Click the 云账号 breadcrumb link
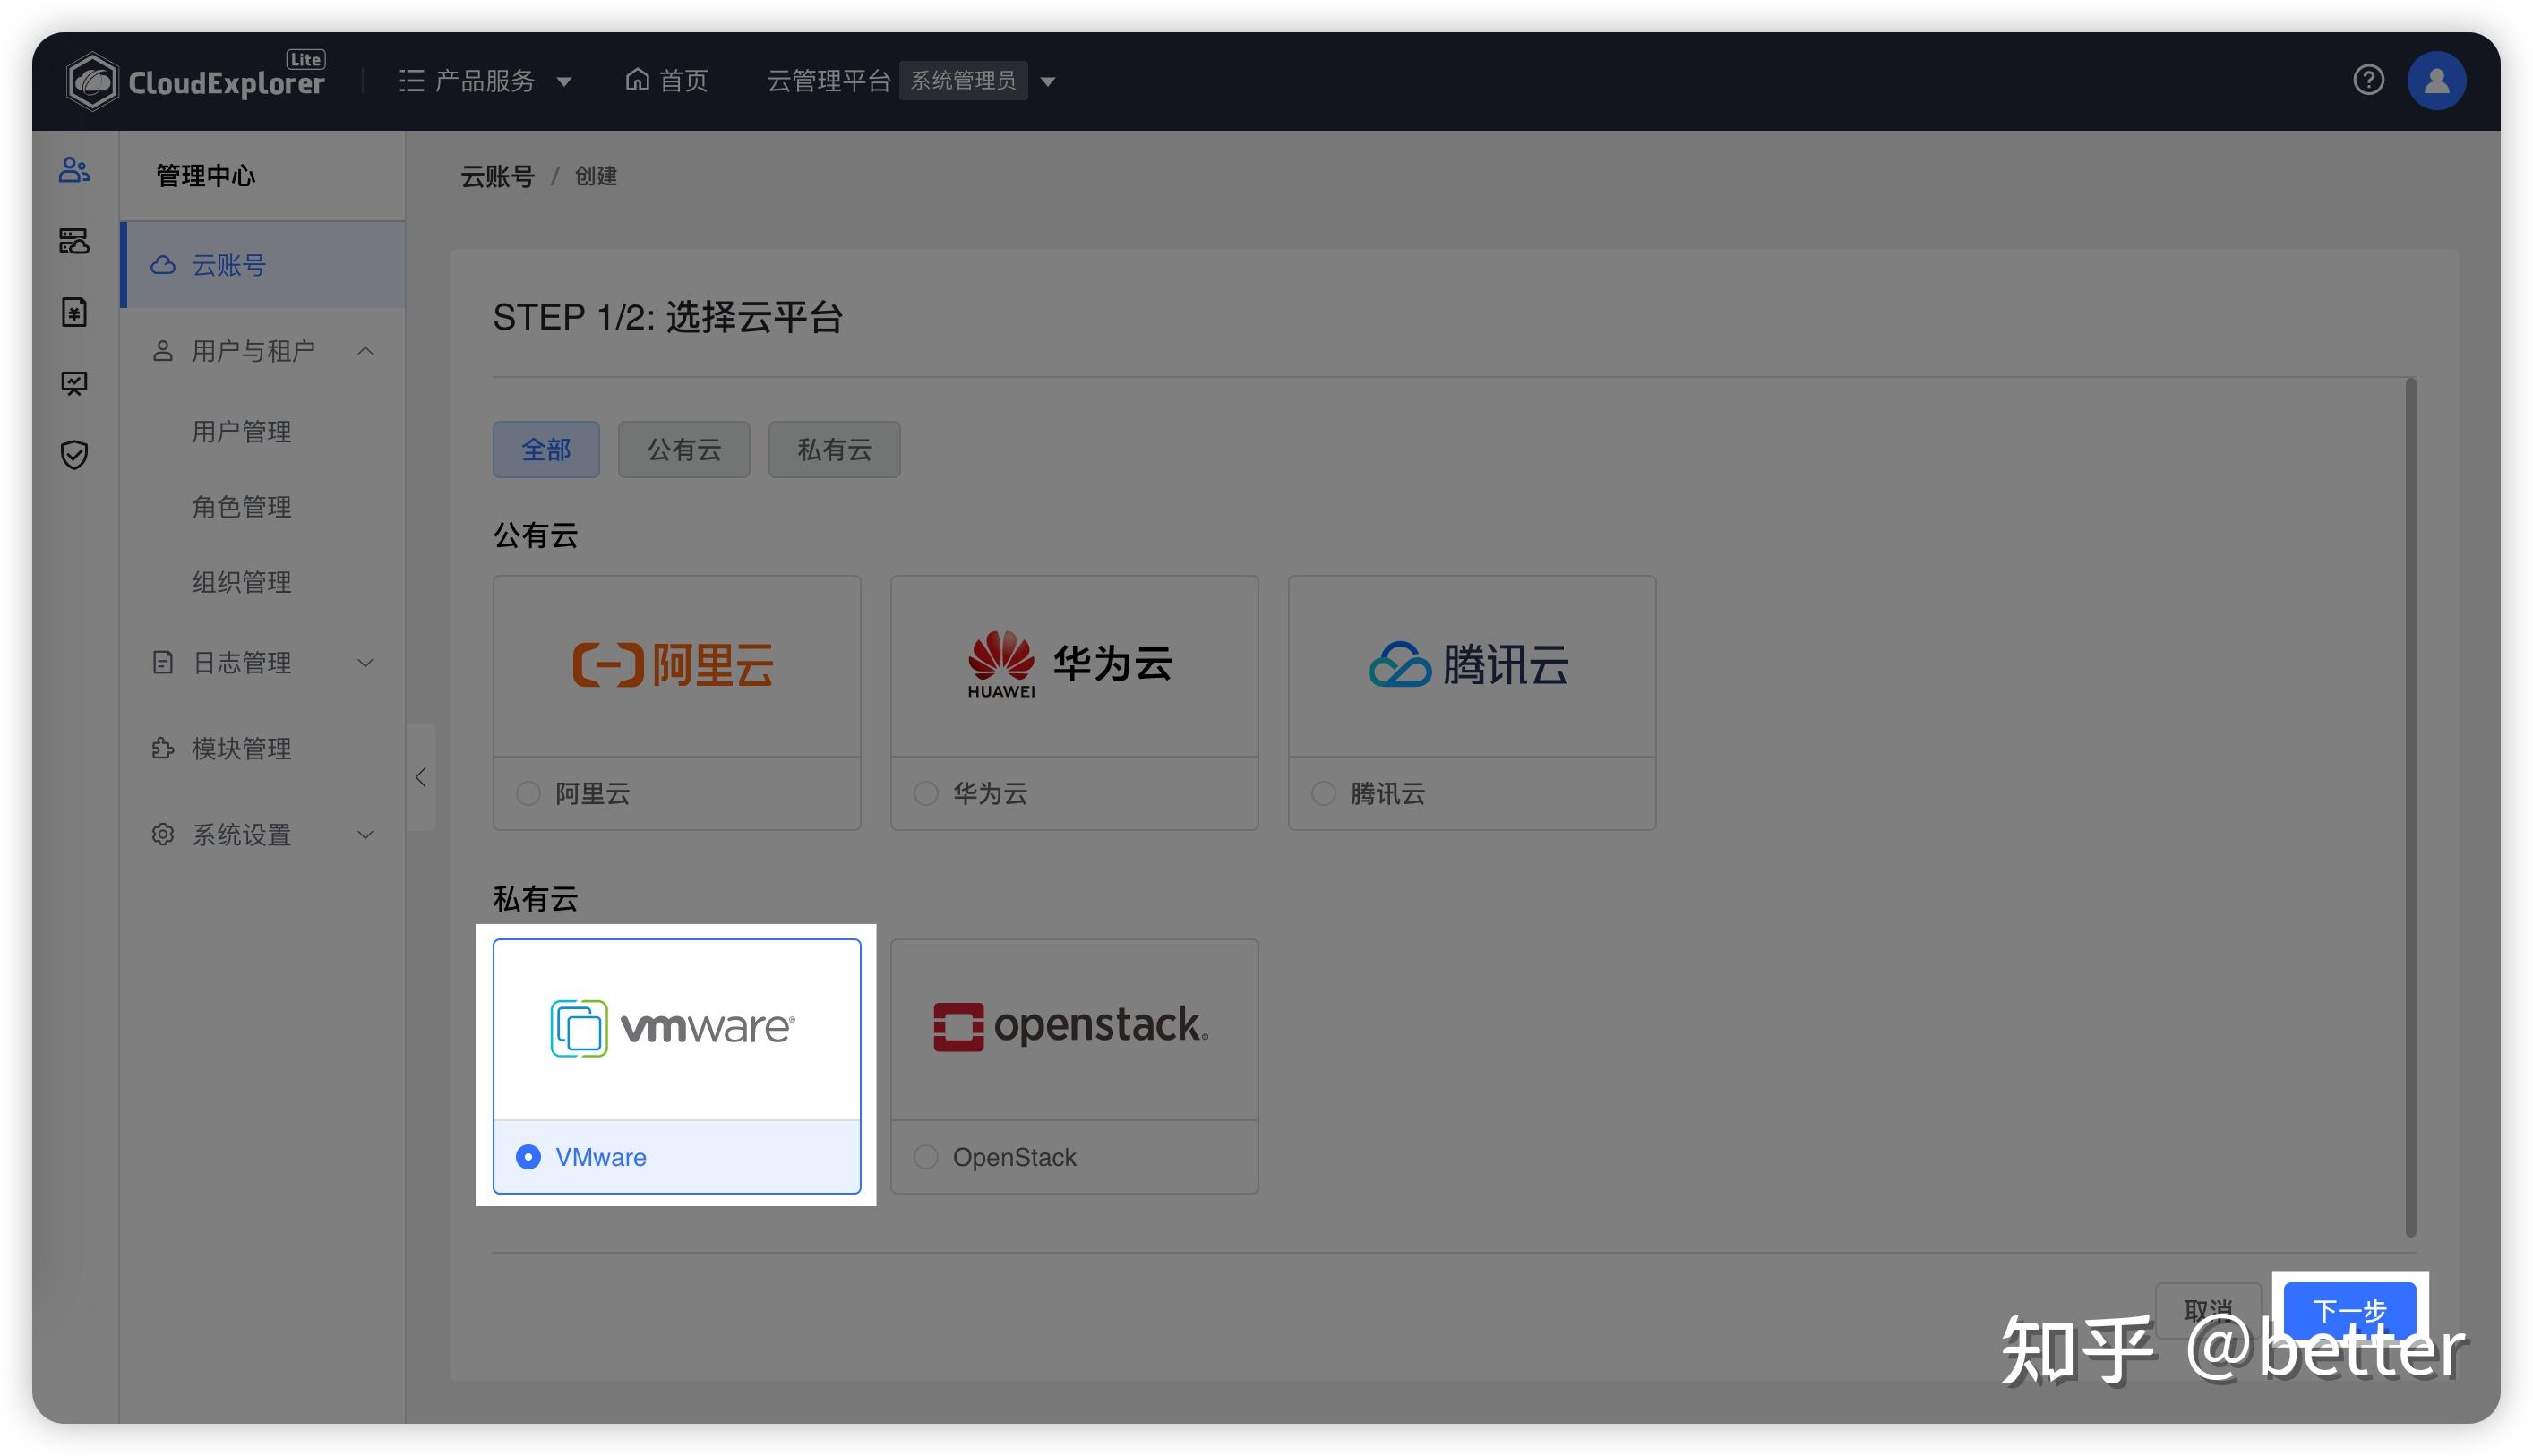 (497, 176)
